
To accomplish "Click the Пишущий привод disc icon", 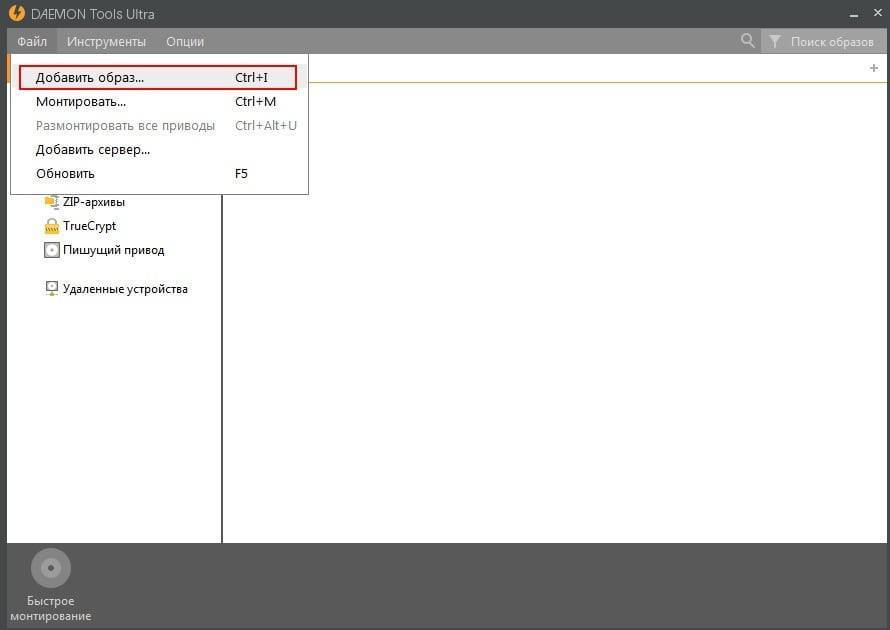I will point(51,250).
